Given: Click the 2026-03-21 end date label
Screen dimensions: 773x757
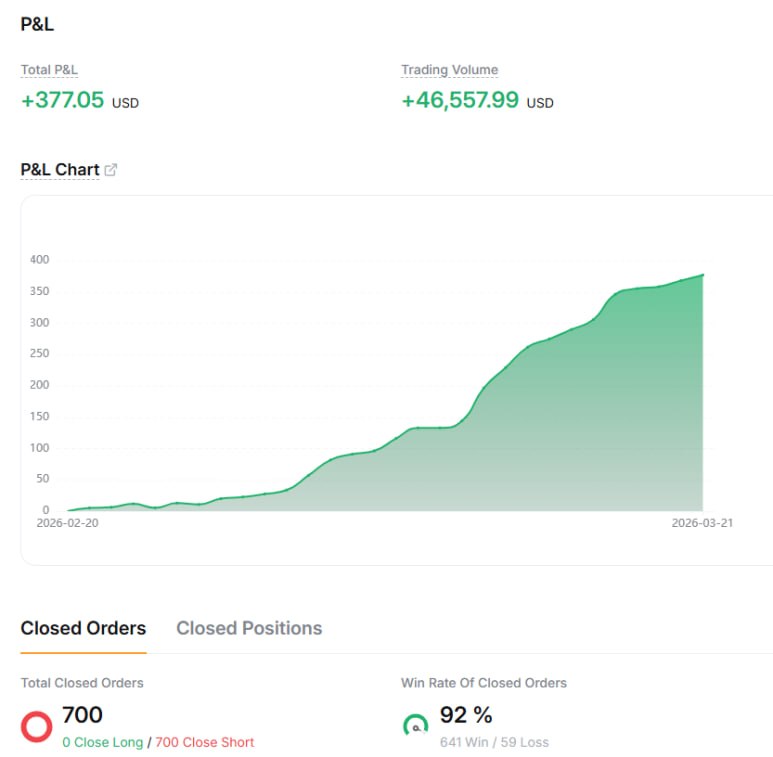Looking at the screenshot, I should point(702,523).
